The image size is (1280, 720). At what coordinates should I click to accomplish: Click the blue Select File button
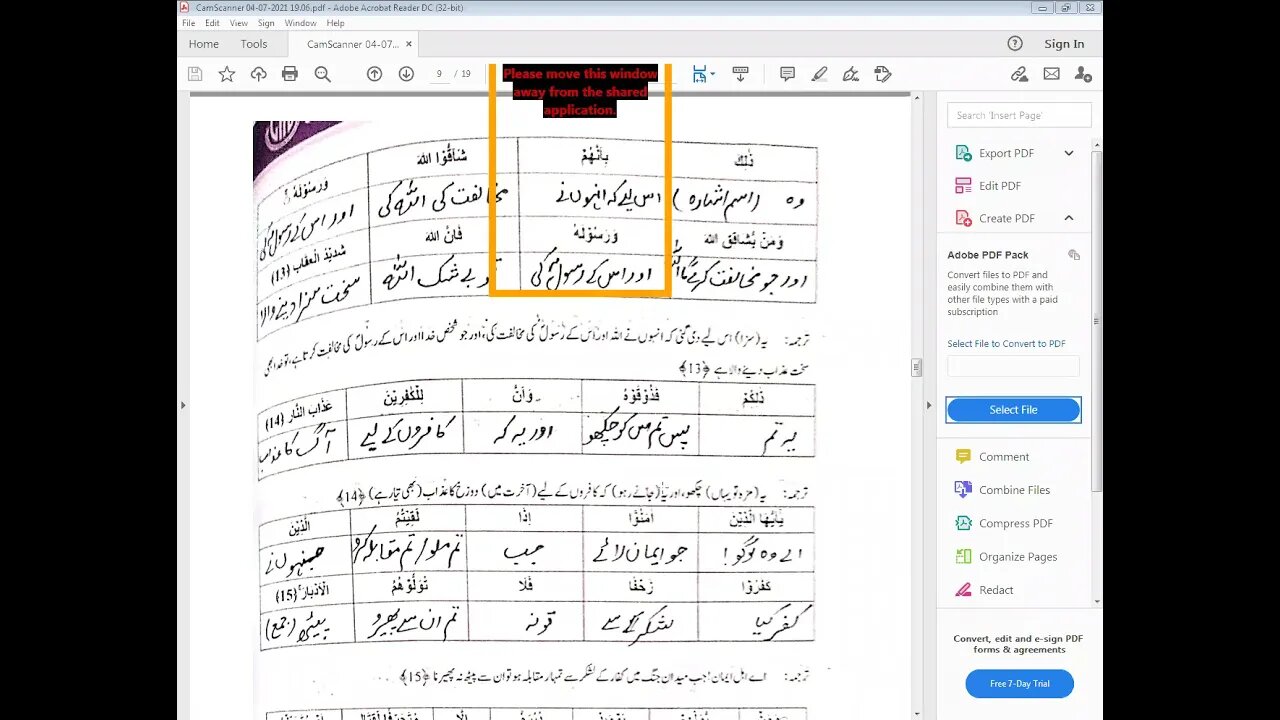click(x=1013, y=410)
